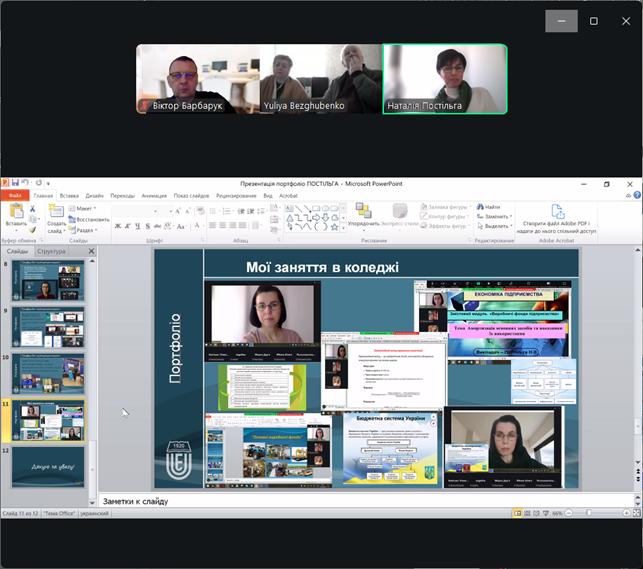Screen dimensions: 643x569
Task: Toggle center text alignment
Action: tap(223, 225)
